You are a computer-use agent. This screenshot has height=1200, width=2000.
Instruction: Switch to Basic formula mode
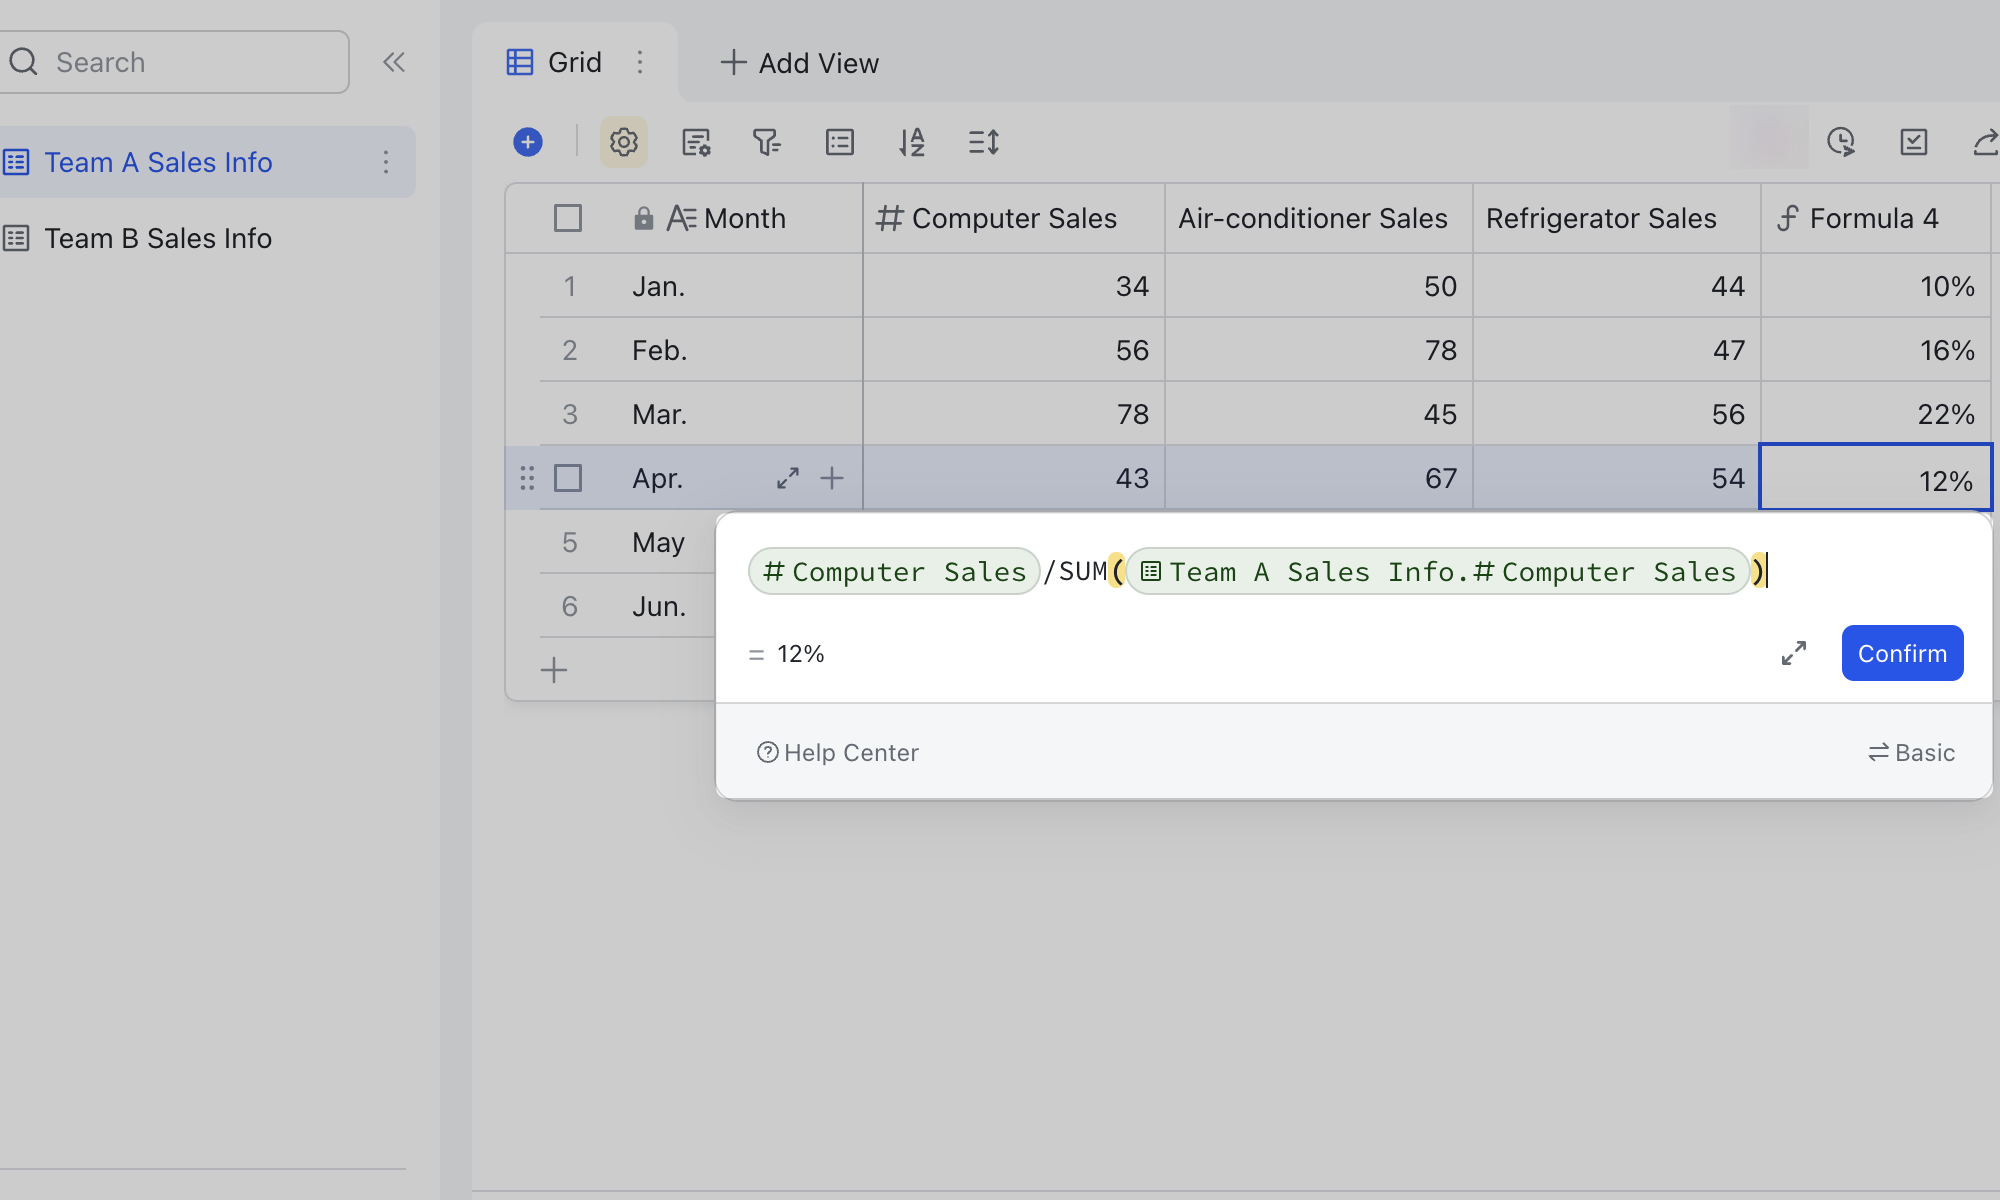click(x=1911, y=752)
